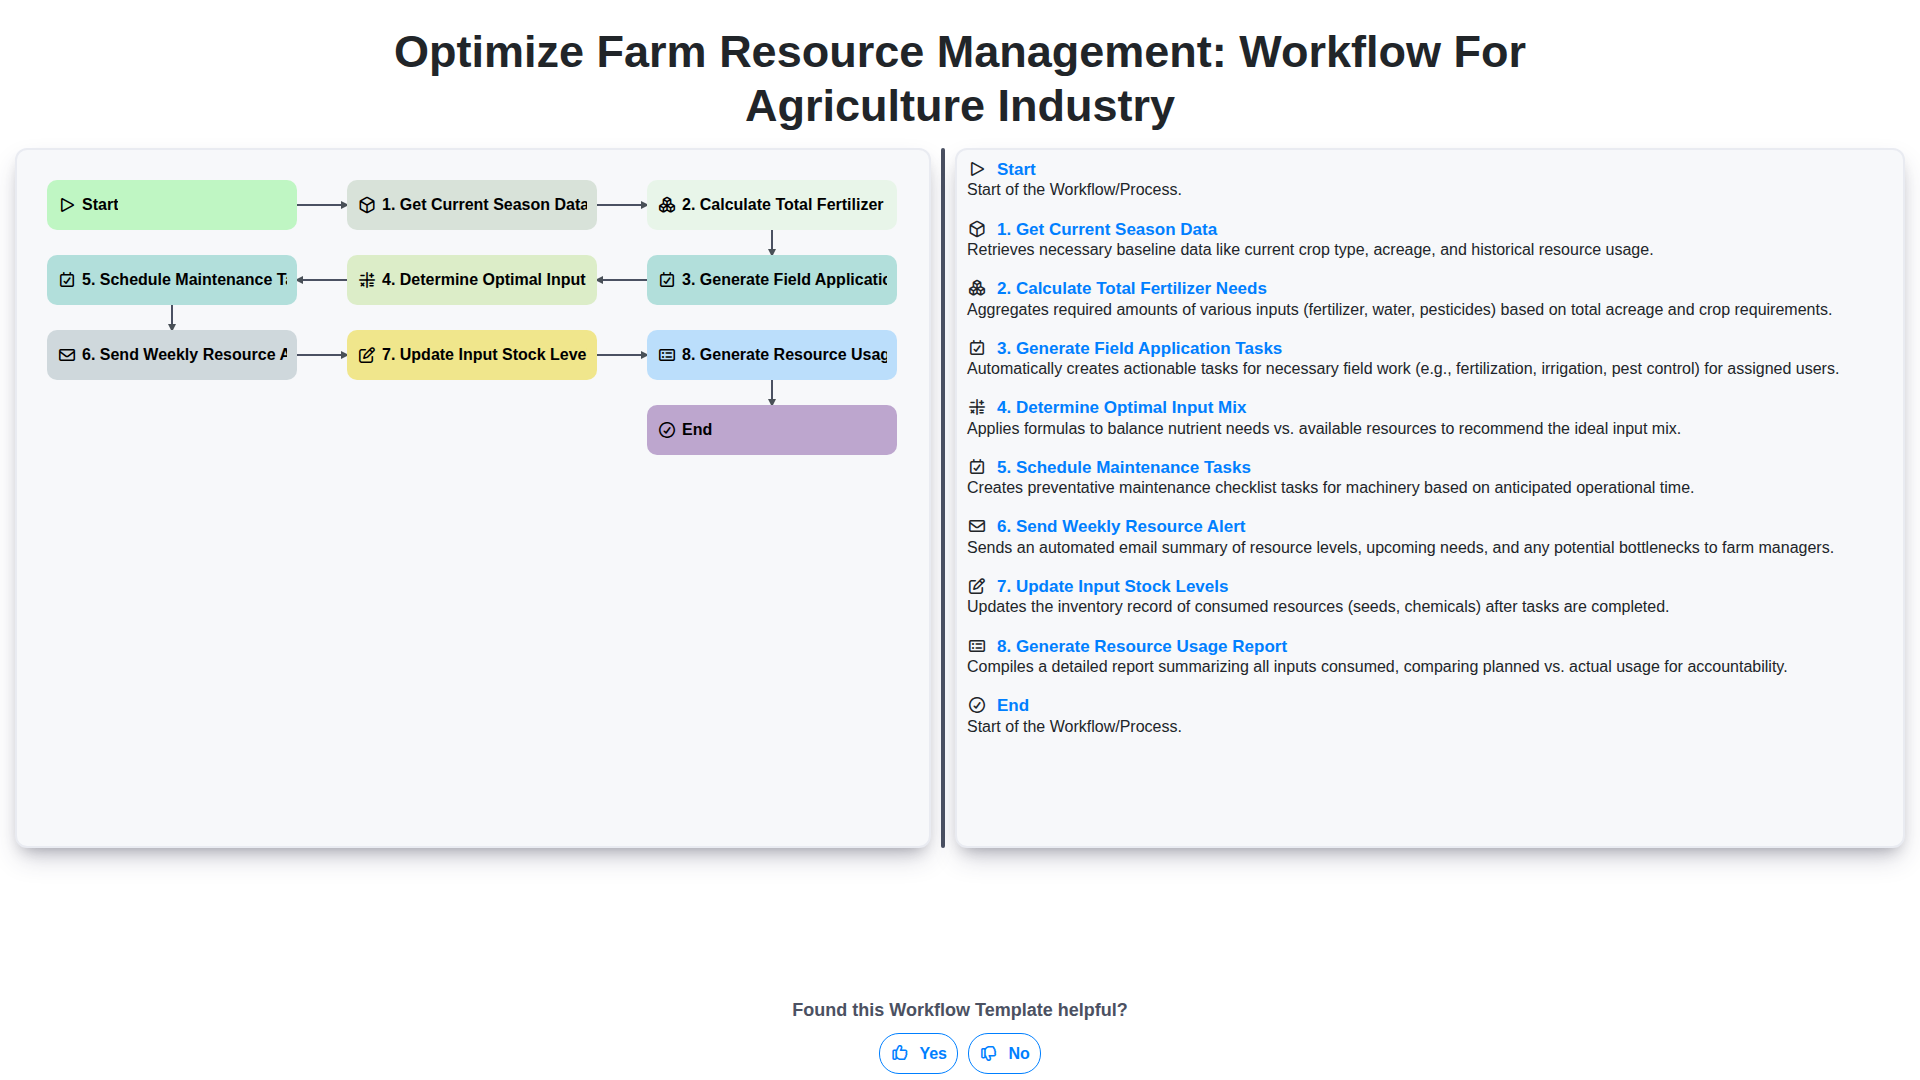Screen dimensions: 1920x1080
Task: Click the report icon on the Generate Resource Usage node
Action: pos(667,355)
